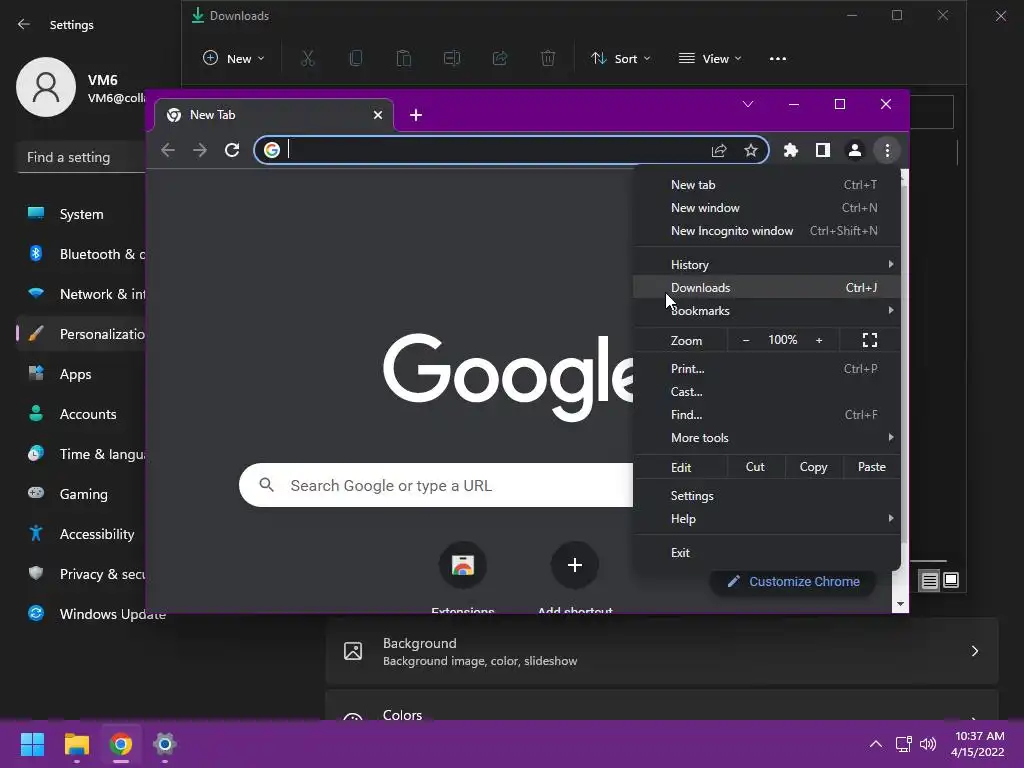
Task: Open Sort dropdown in Downloads window
Action: point(620,59)
